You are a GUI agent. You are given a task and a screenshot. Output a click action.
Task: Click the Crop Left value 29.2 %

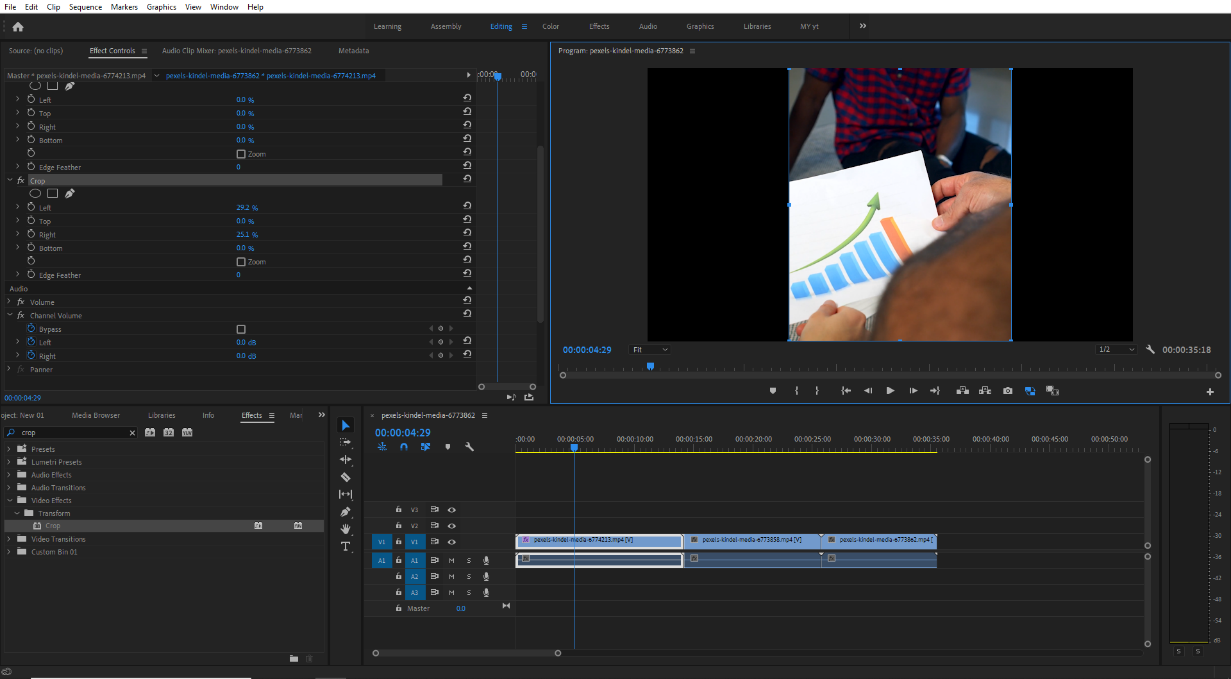click(247, 208)
